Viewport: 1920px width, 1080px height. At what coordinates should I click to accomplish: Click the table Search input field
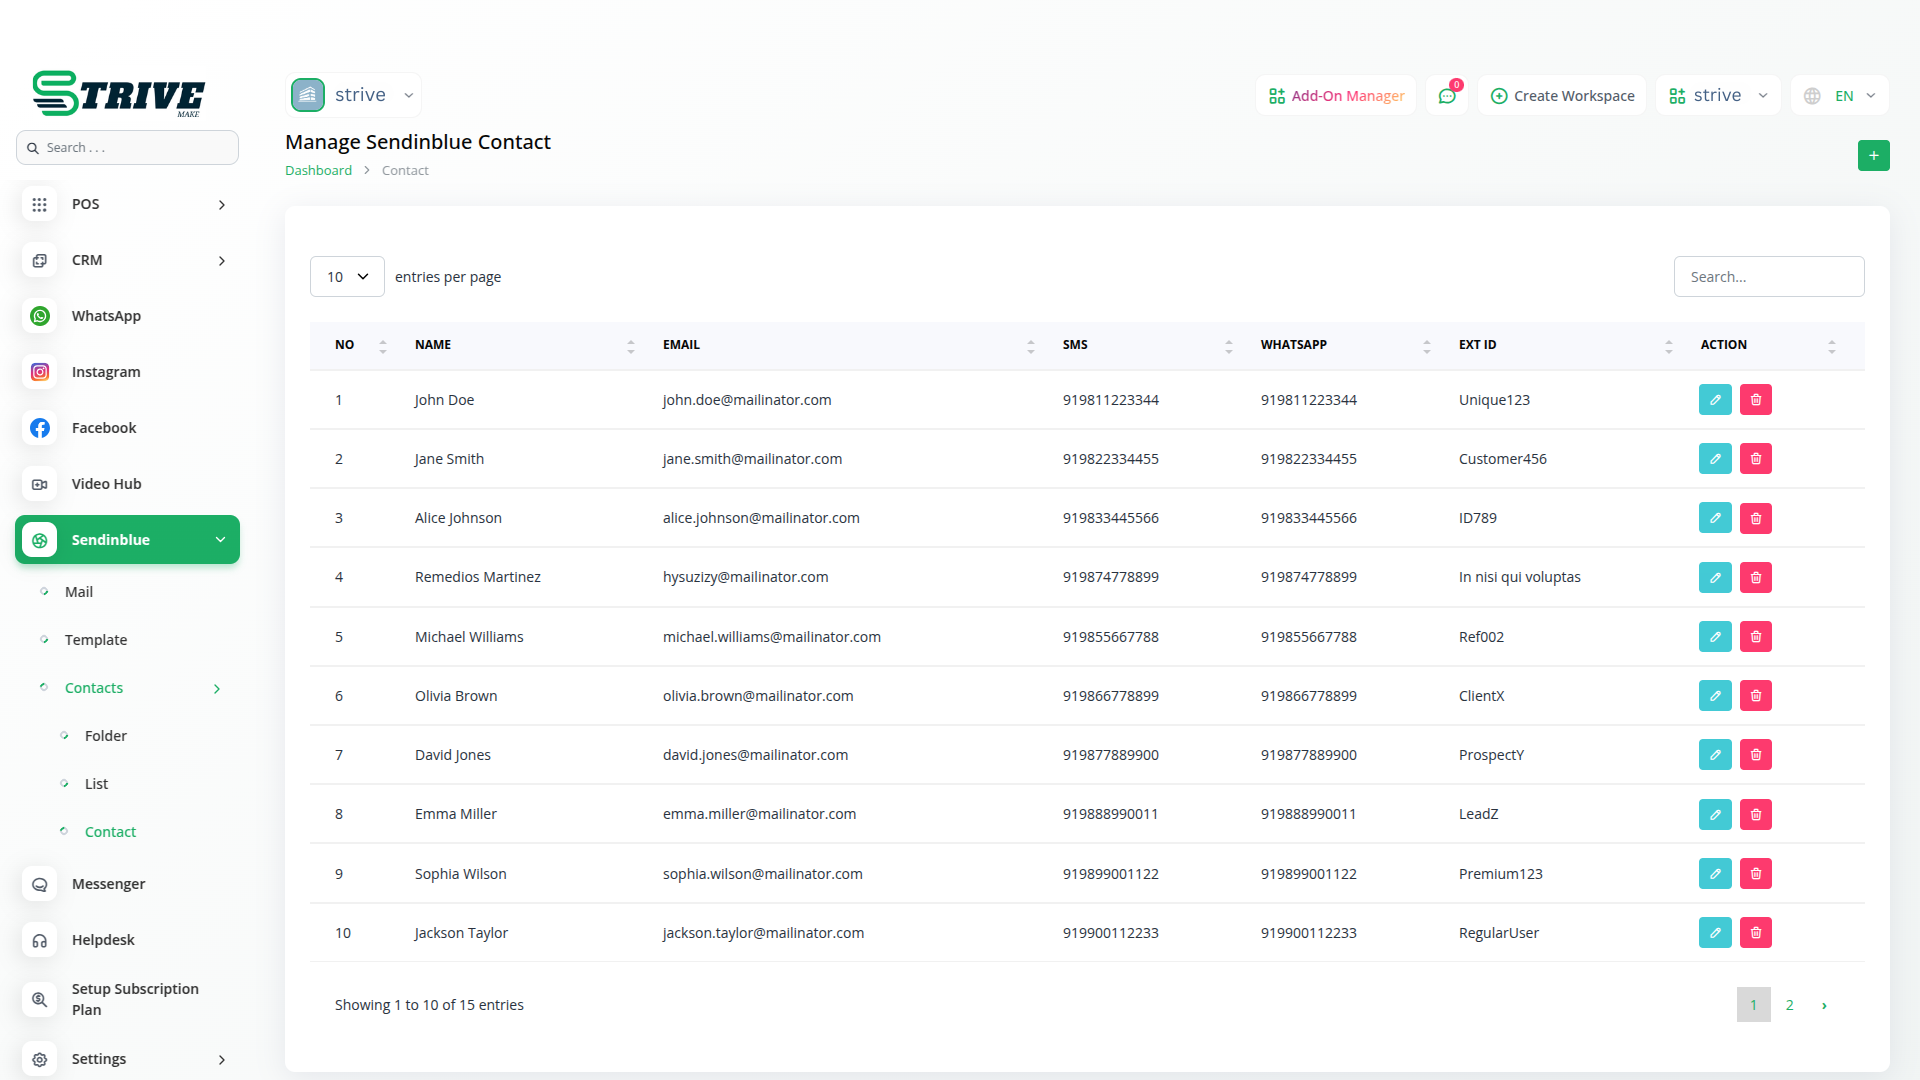tap(1768, 277)
